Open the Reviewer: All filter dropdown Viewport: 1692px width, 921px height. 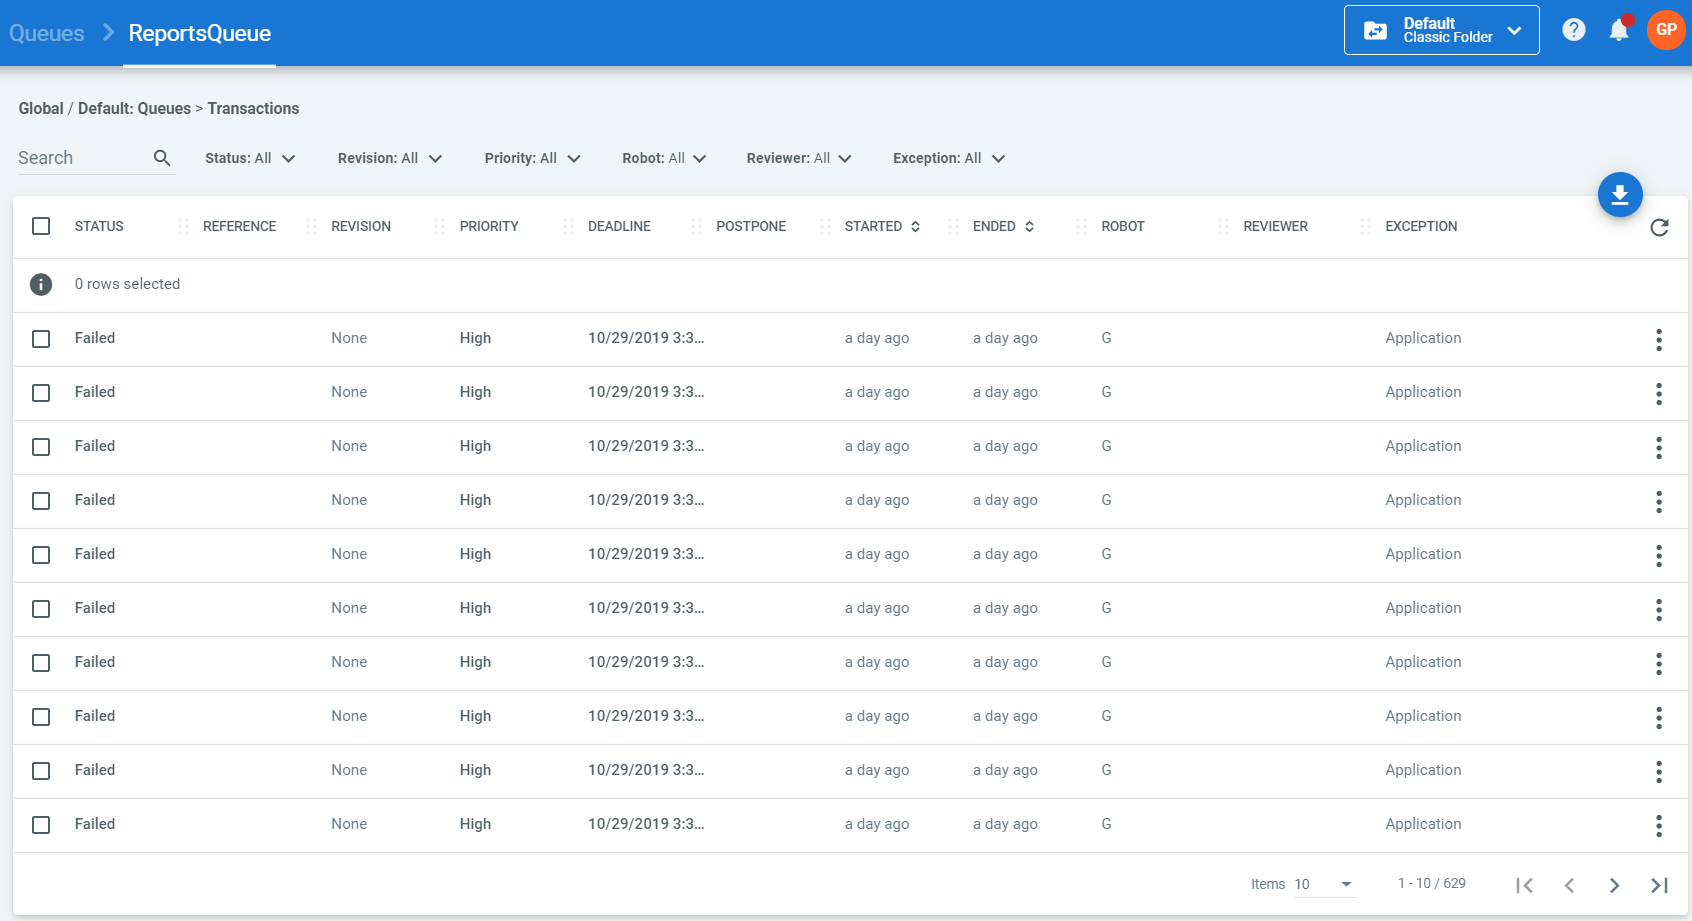(x=799, y=158)
